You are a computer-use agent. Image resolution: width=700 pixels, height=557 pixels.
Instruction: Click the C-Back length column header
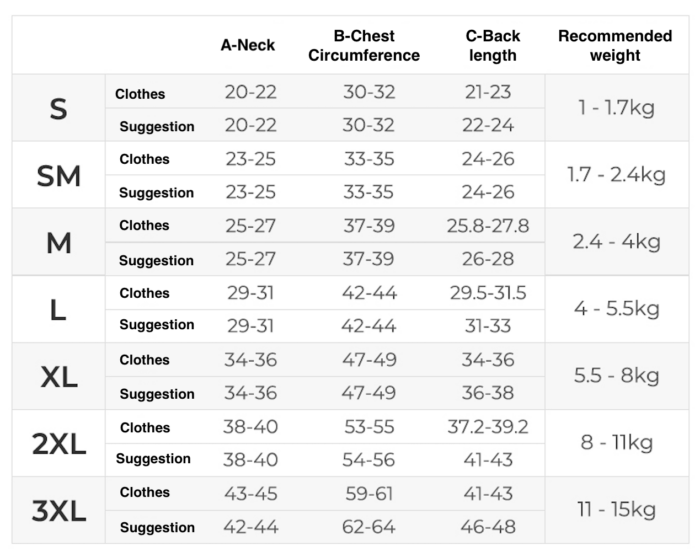coord(492,45)
